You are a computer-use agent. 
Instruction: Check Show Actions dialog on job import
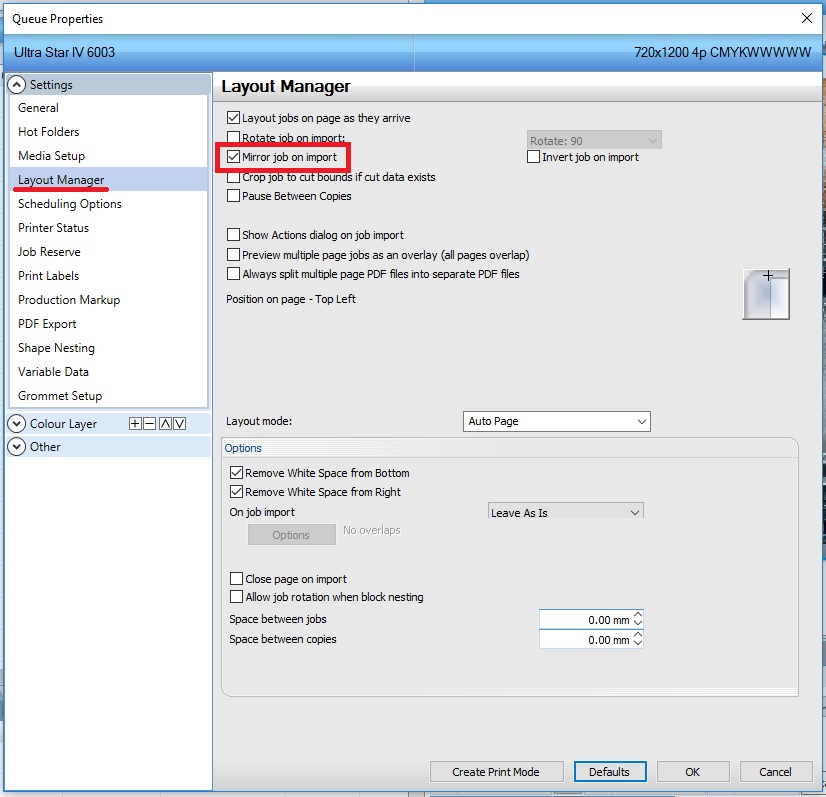point(233,234)
